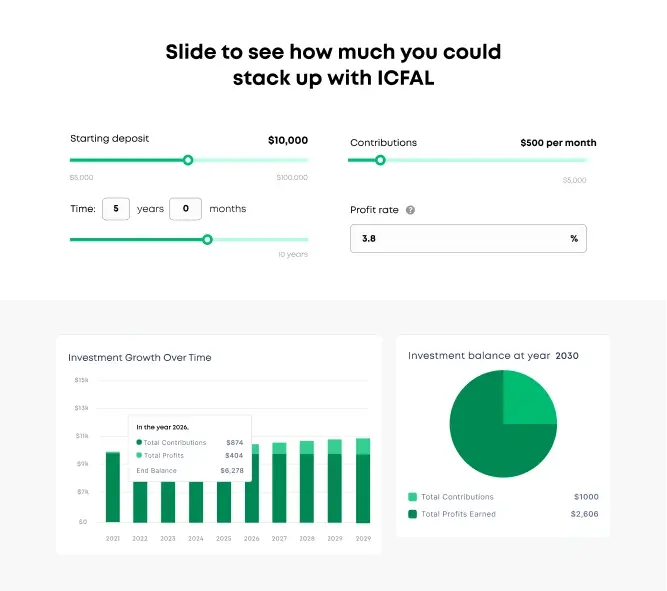Click the 2023 bar in growth chart
This screenshot has height=591, width=667.
click(x=168, y=502)
